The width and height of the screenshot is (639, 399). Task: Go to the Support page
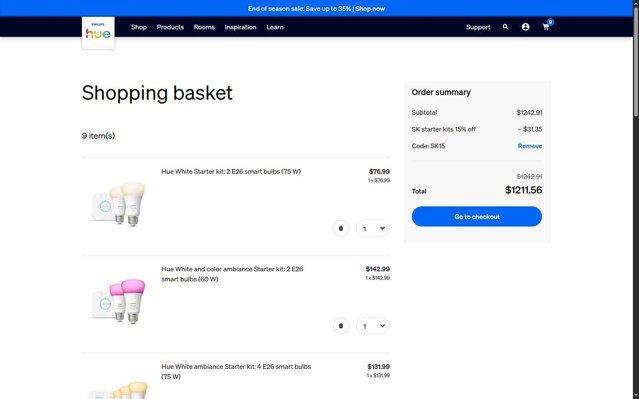tap(478, 27)
